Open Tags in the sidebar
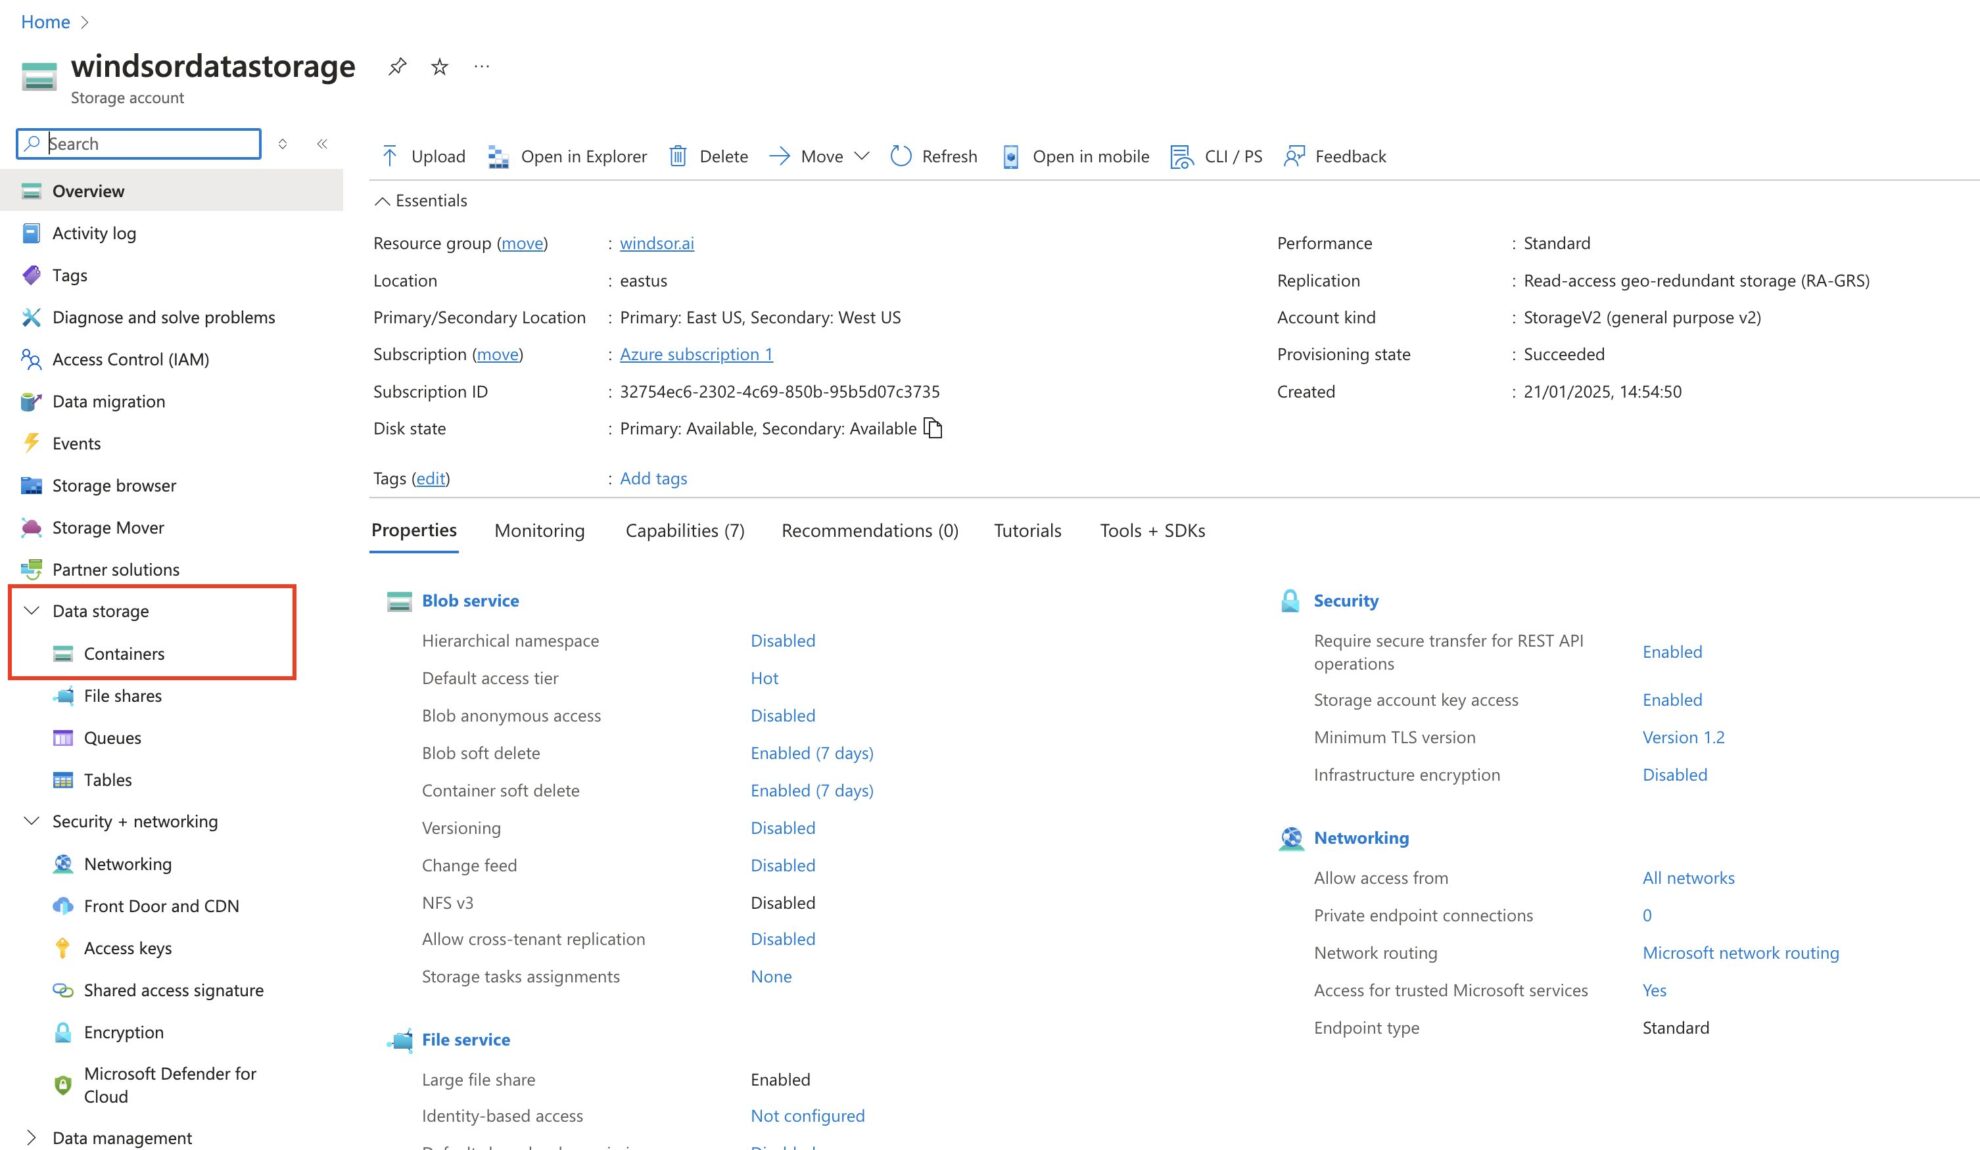 (x=69, y=275)
